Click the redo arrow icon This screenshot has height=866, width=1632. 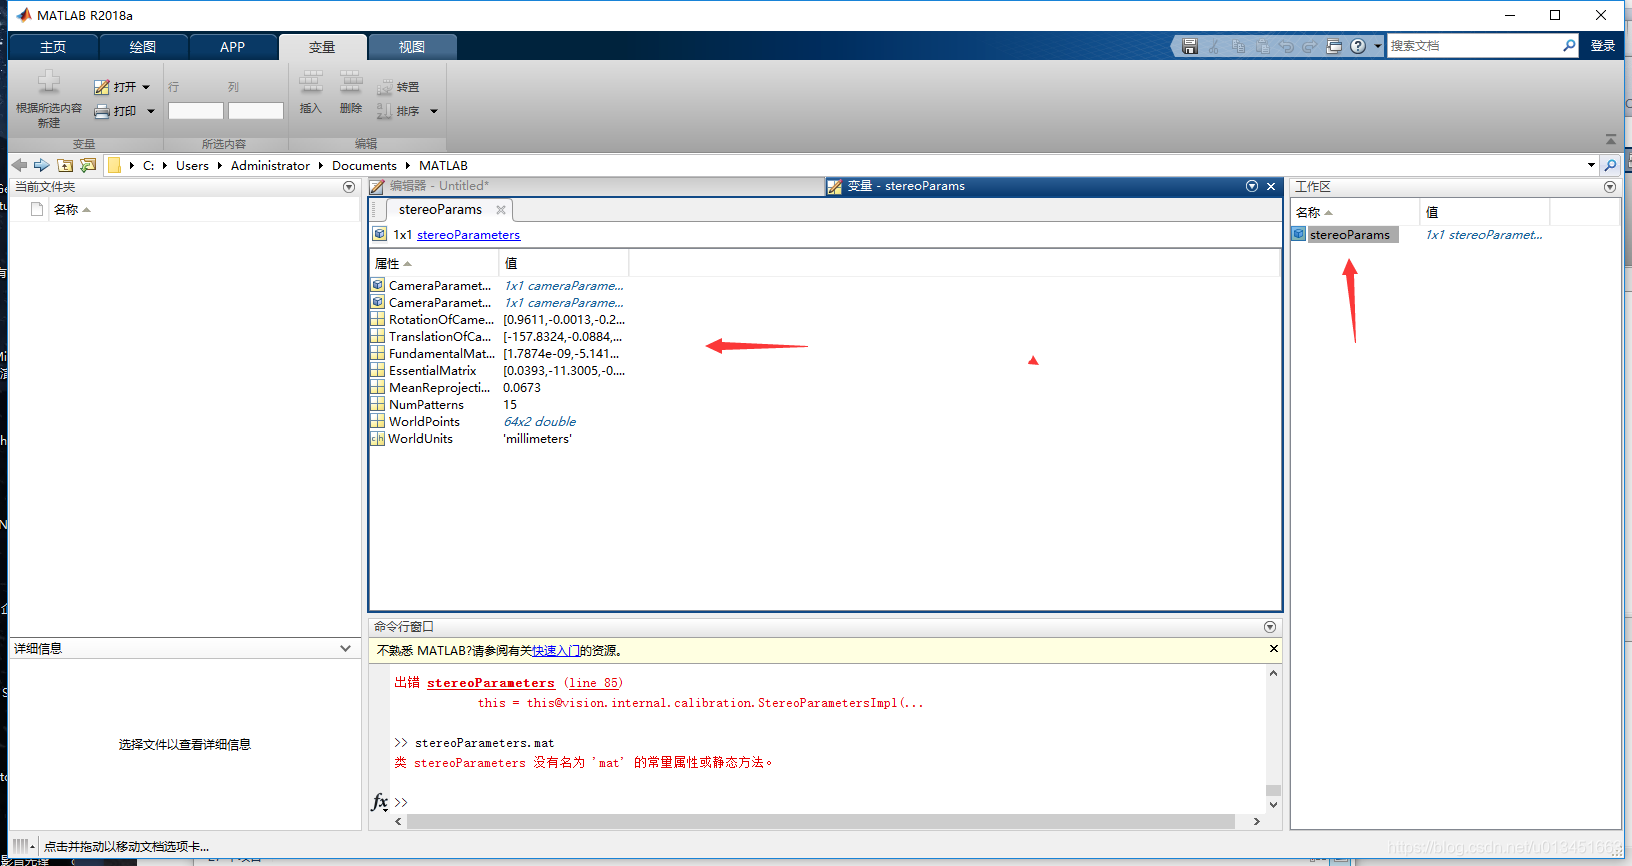(x=1309, y=46)
